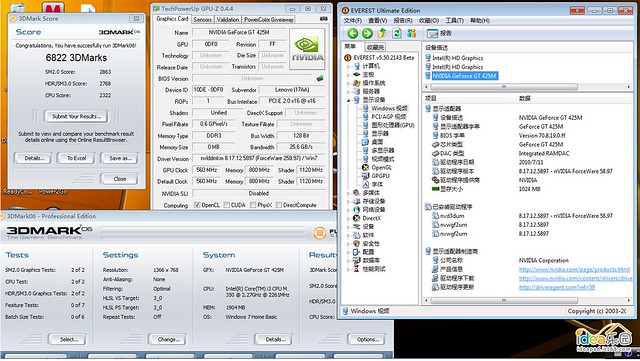640x361 pixels.
Task: Toggle the OpenCL checkbox in GPU-Z
Action: click(x=197, y=205)
